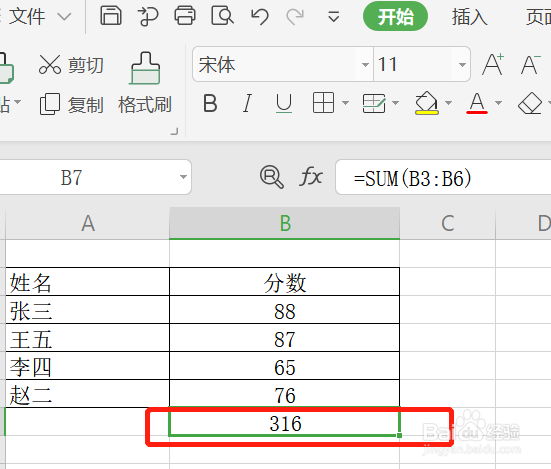Expand the font size dropdown arrow
The image size is (551, 469).
point(462,65)
